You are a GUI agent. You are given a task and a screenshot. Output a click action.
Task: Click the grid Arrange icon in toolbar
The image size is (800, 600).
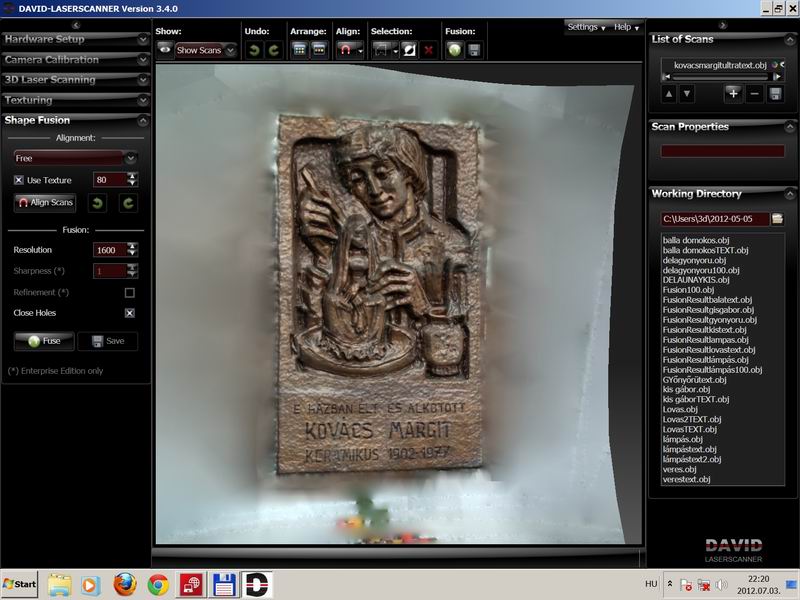[300, 49]
